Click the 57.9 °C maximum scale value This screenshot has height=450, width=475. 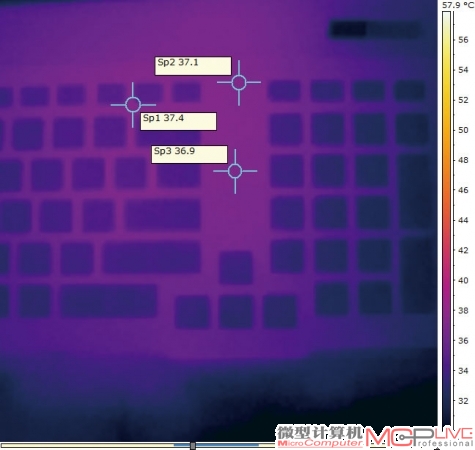click(x=458, y=5)
